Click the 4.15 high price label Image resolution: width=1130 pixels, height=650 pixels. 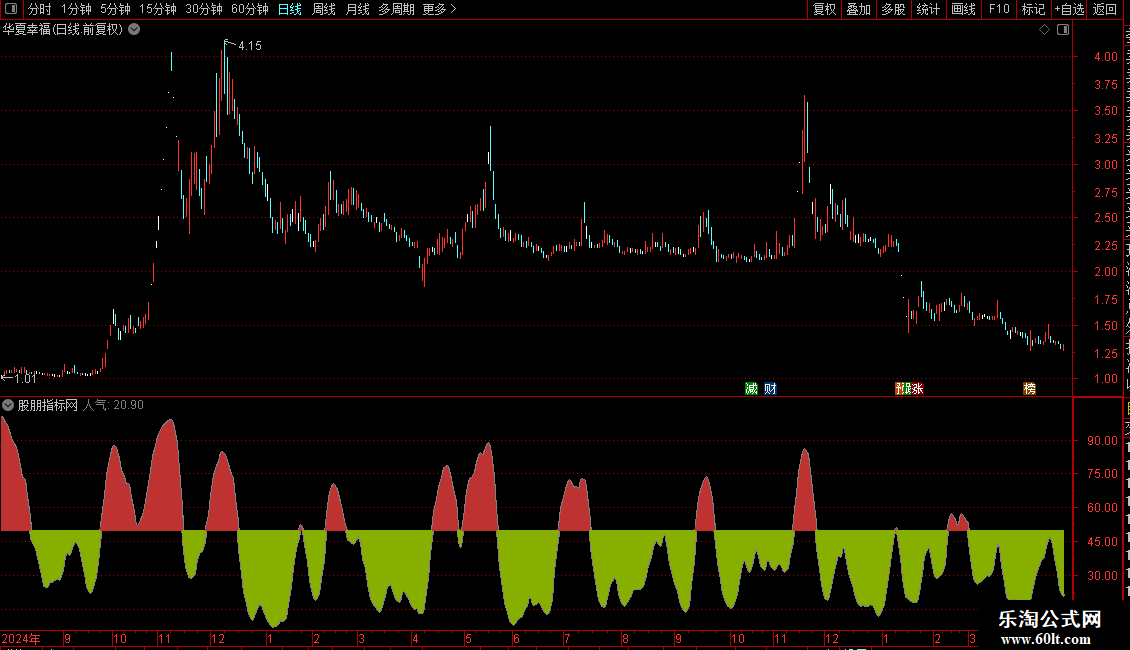[249, 45]
